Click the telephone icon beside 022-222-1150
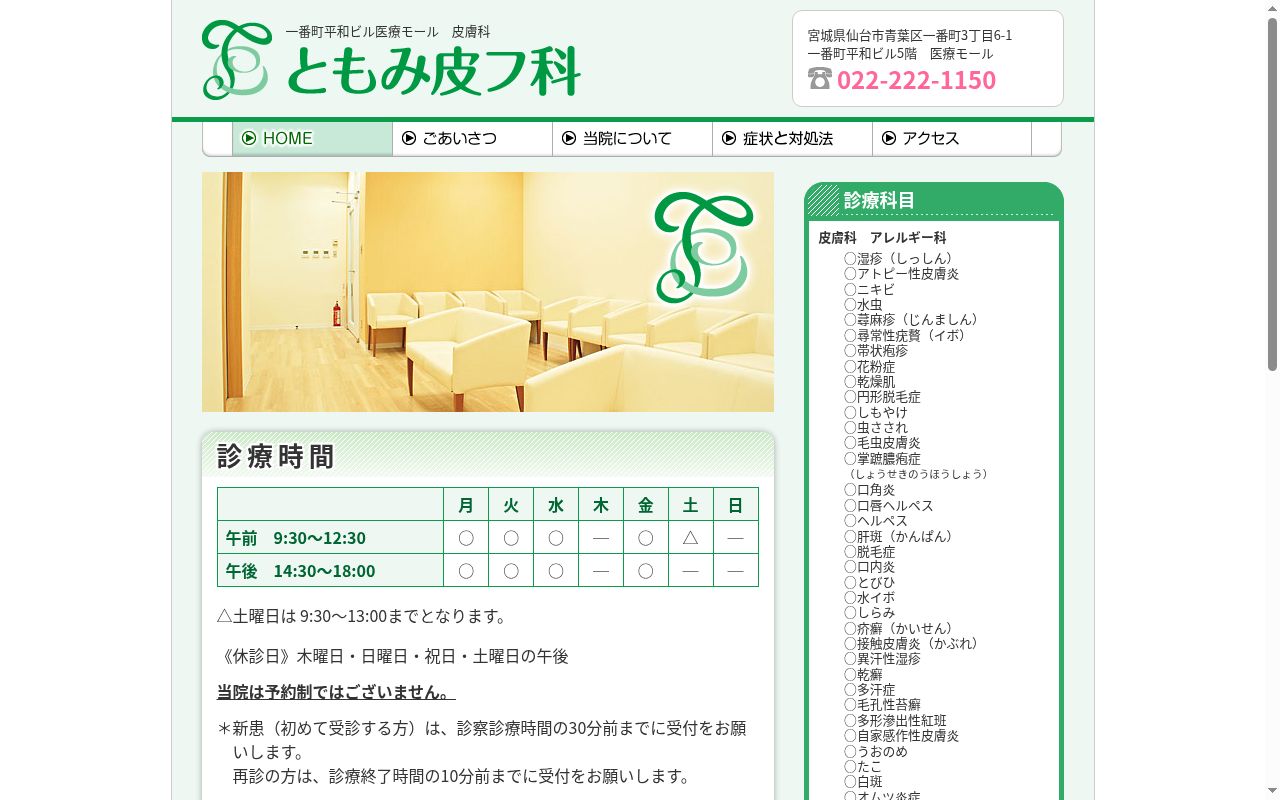 coord(820,79)
